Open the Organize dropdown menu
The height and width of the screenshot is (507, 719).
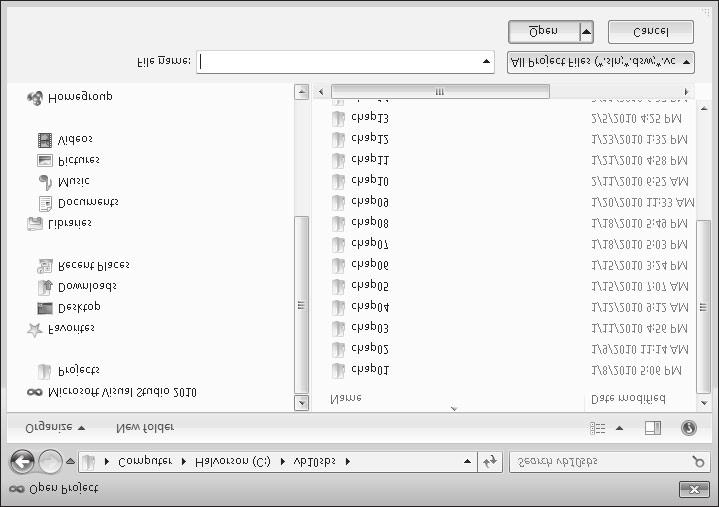55,427
